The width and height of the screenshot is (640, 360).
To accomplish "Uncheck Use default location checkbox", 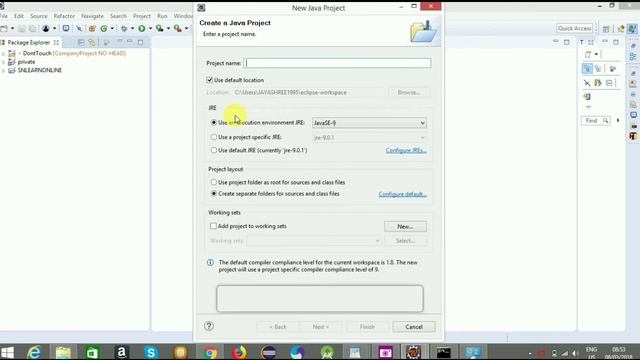I will (209, 80).
